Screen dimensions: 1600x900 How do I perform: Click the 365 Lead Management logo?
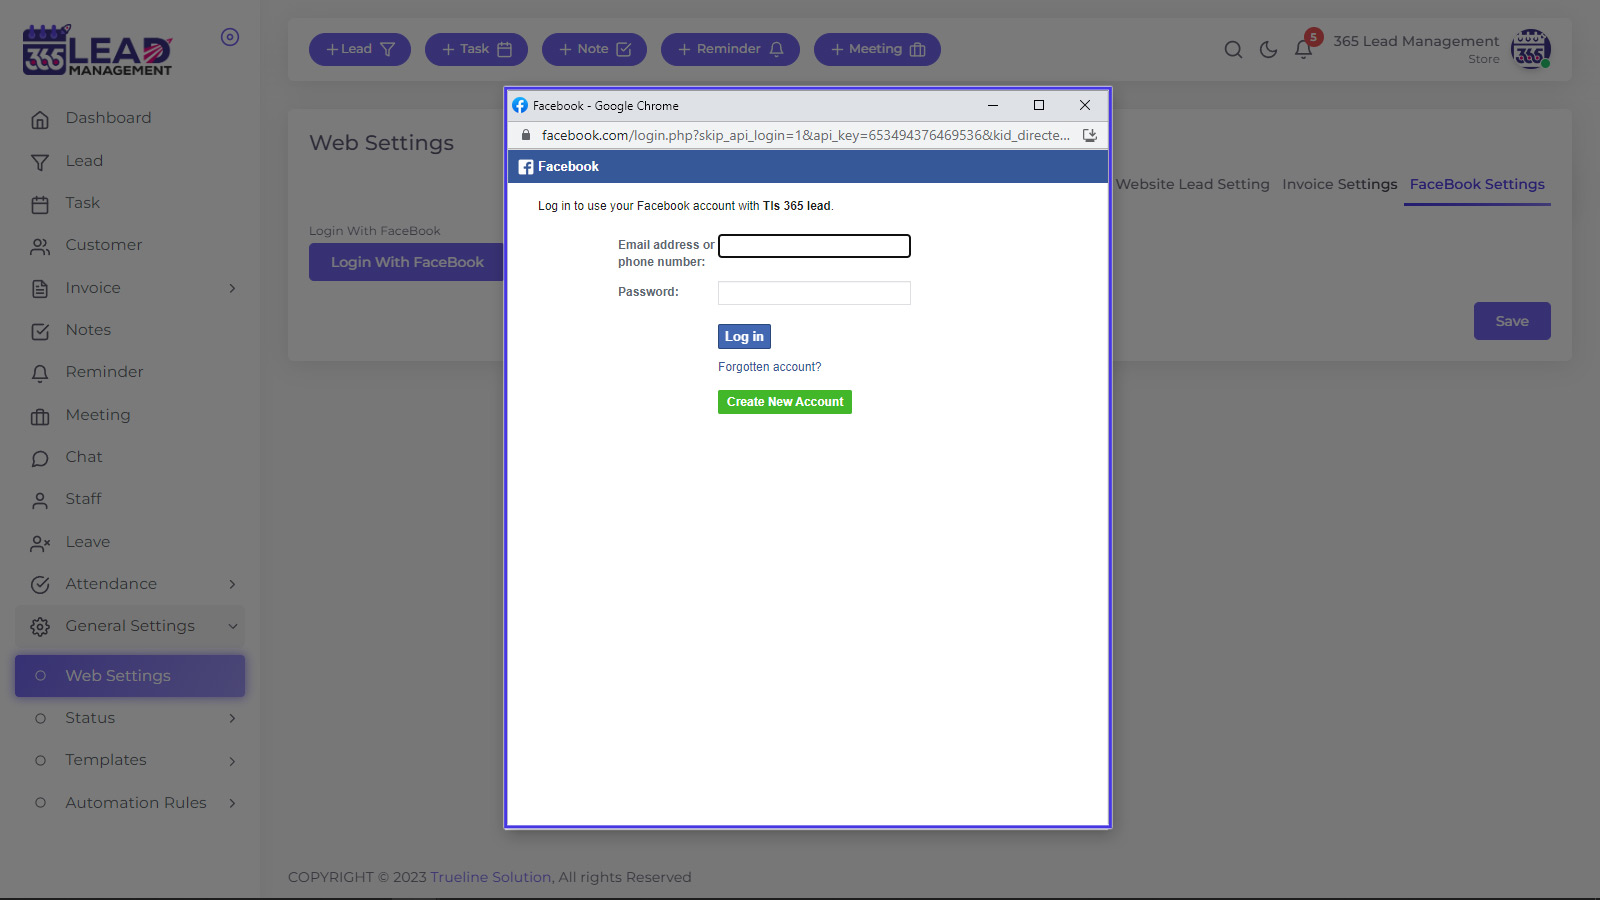[97, 50]
